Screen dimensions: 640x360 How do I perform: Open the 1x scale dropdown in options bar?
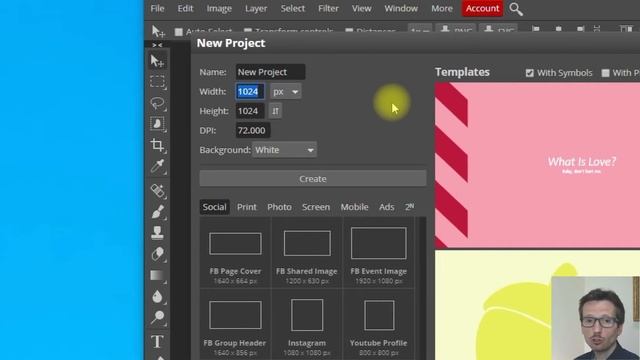coord(420,31)
